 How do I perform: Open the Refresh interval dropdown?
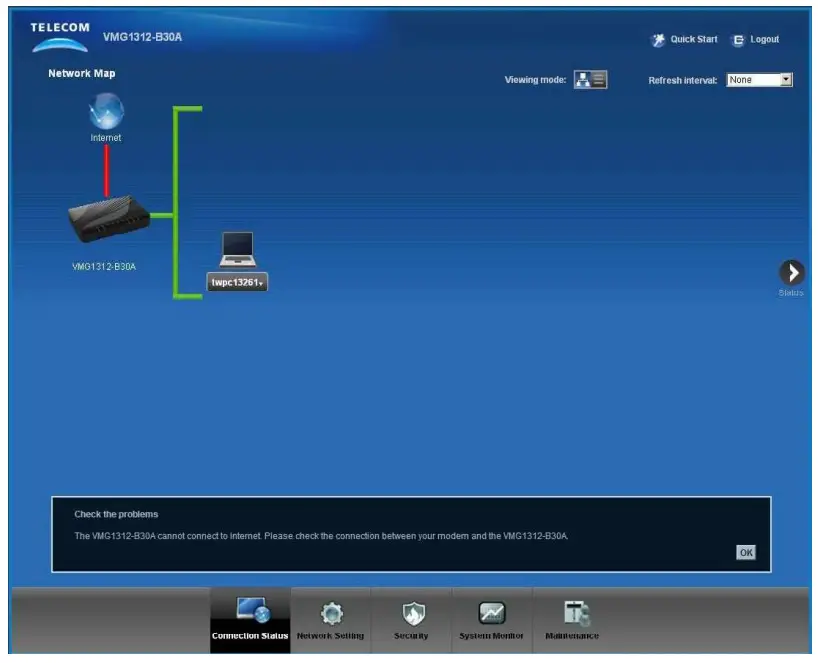[760, 80]
